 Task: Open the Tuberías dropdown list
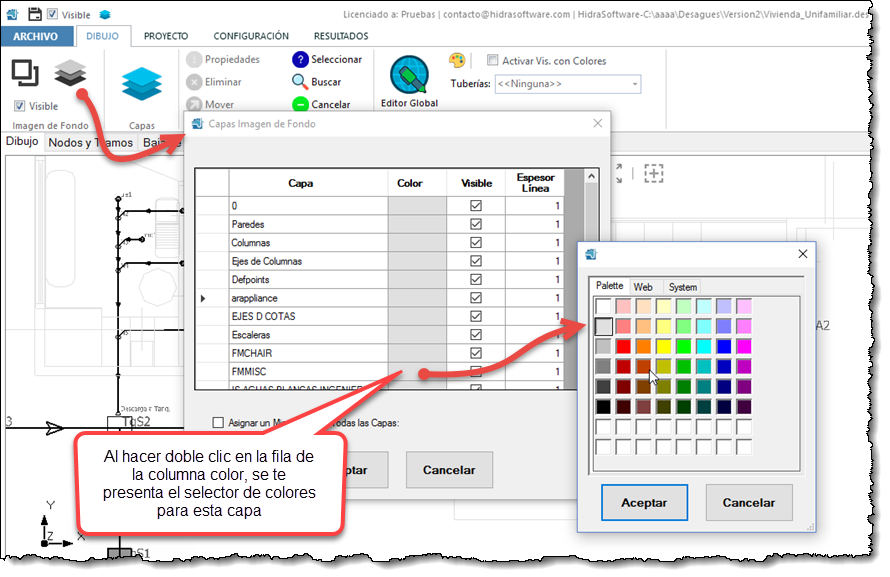(x=634, y=84)
